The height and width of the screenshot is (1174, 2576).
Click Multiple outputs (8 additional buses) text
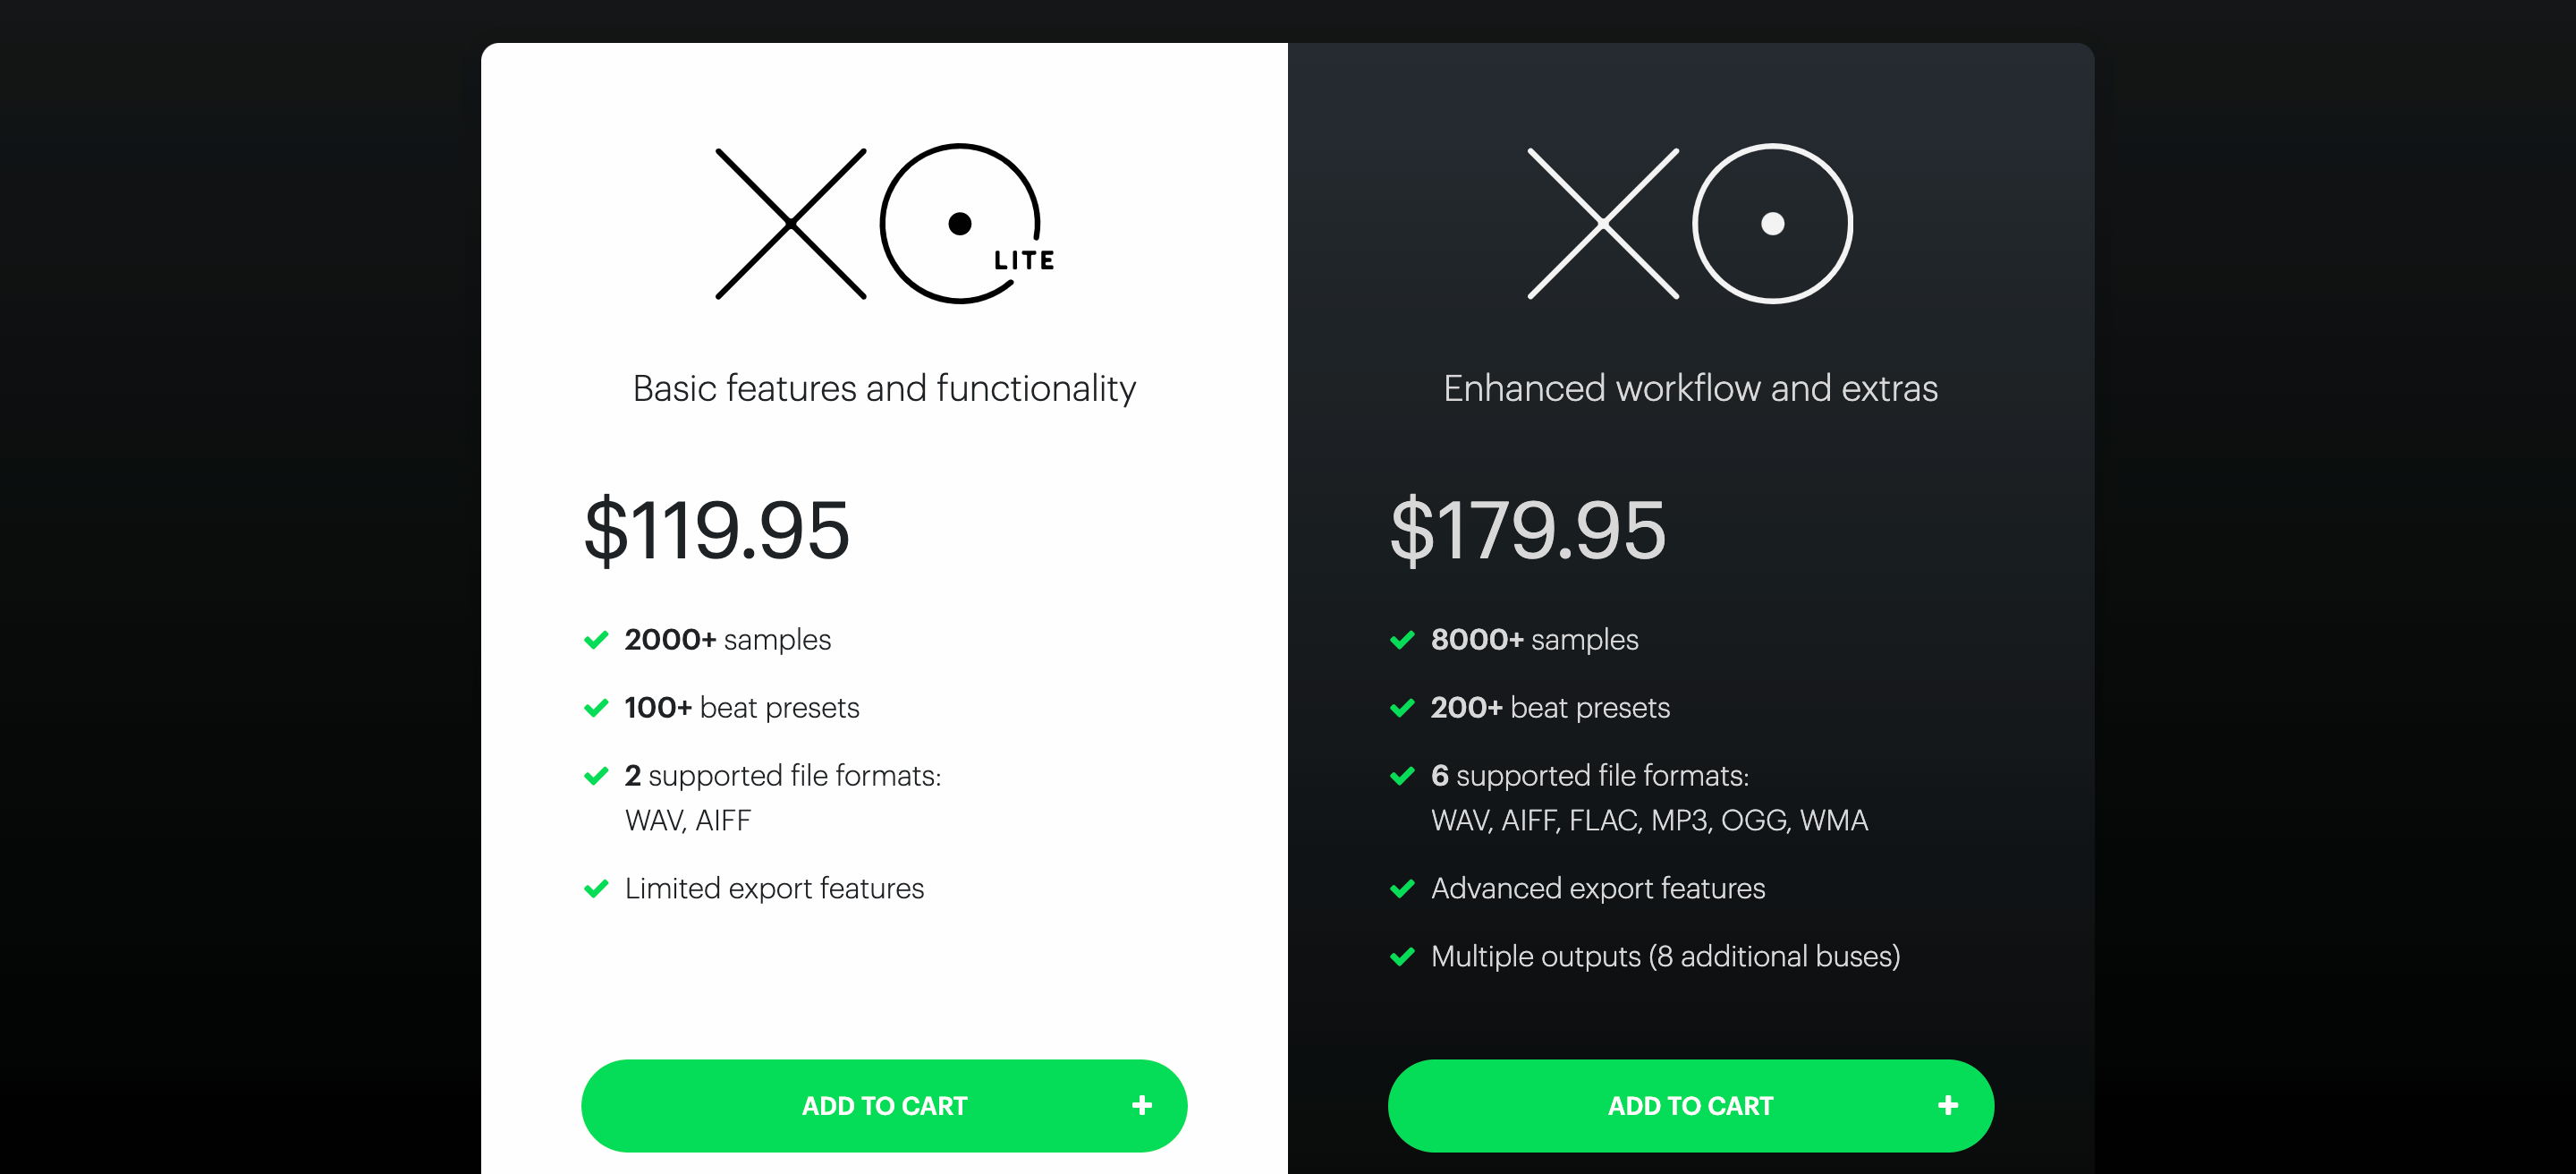coord(1665,956)
